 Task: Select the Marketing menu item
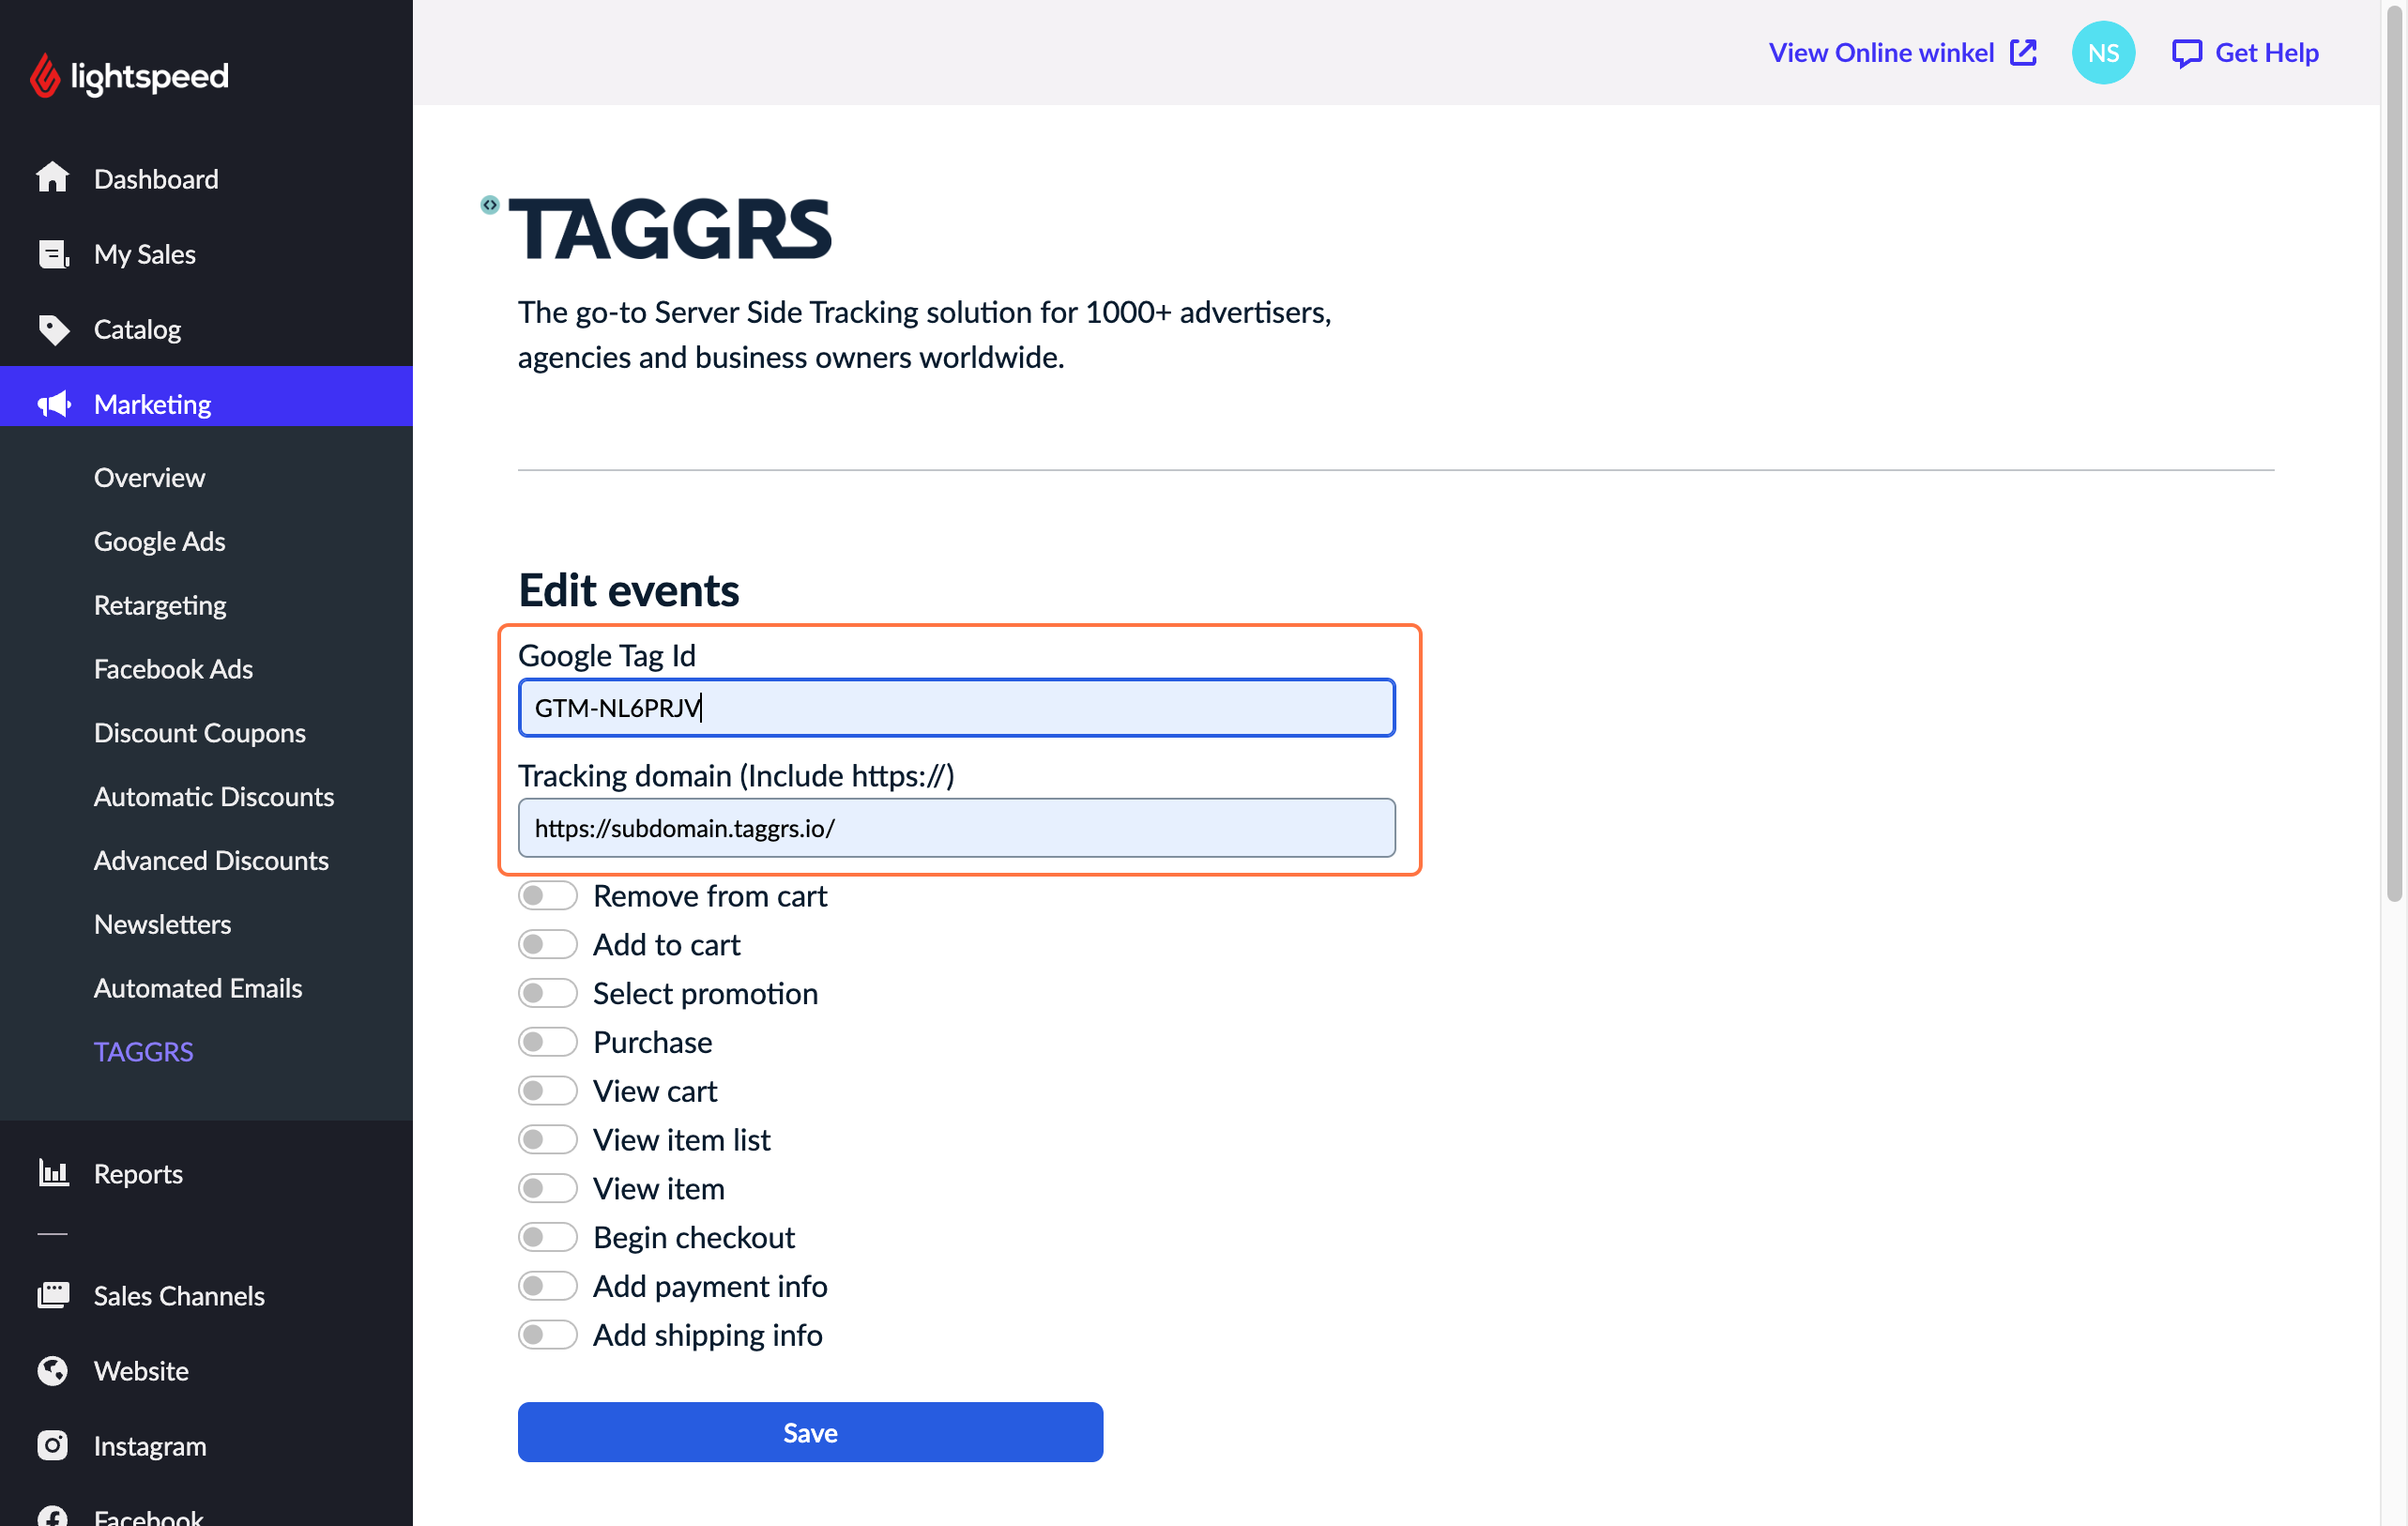tap(206, 396)
